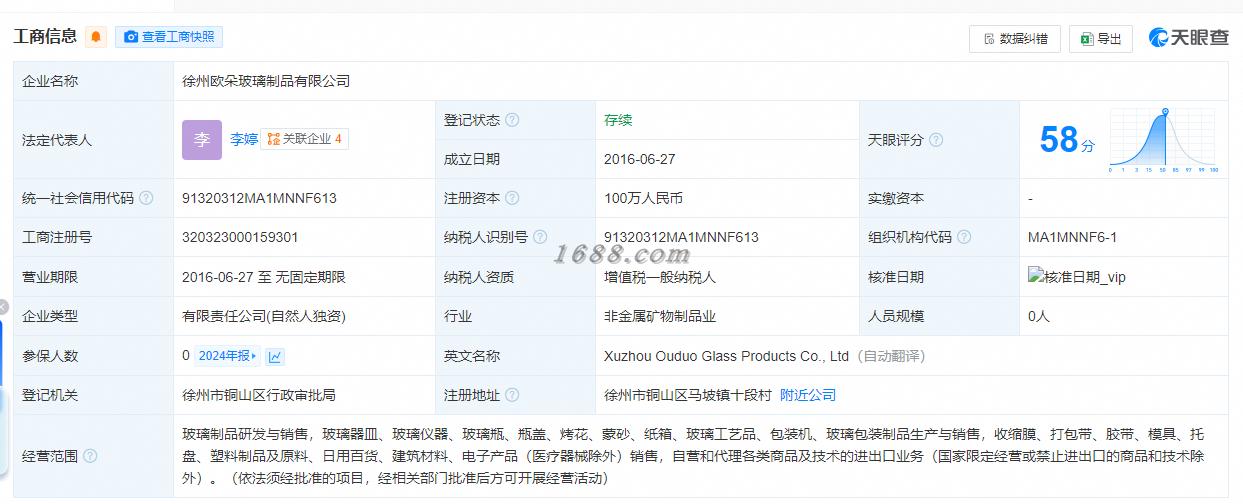Click the 天眼查 logo
The width and height of the screenshot is (1243, 504).
click(x=1188, y=38)
